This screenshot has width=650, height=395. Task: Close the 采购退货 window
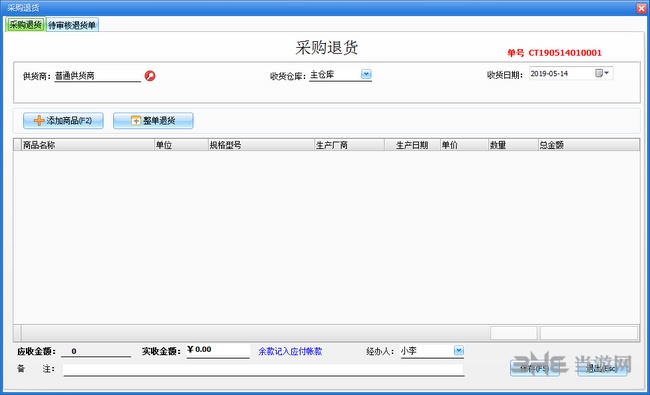pyautogui.click(x=641, y=8)
